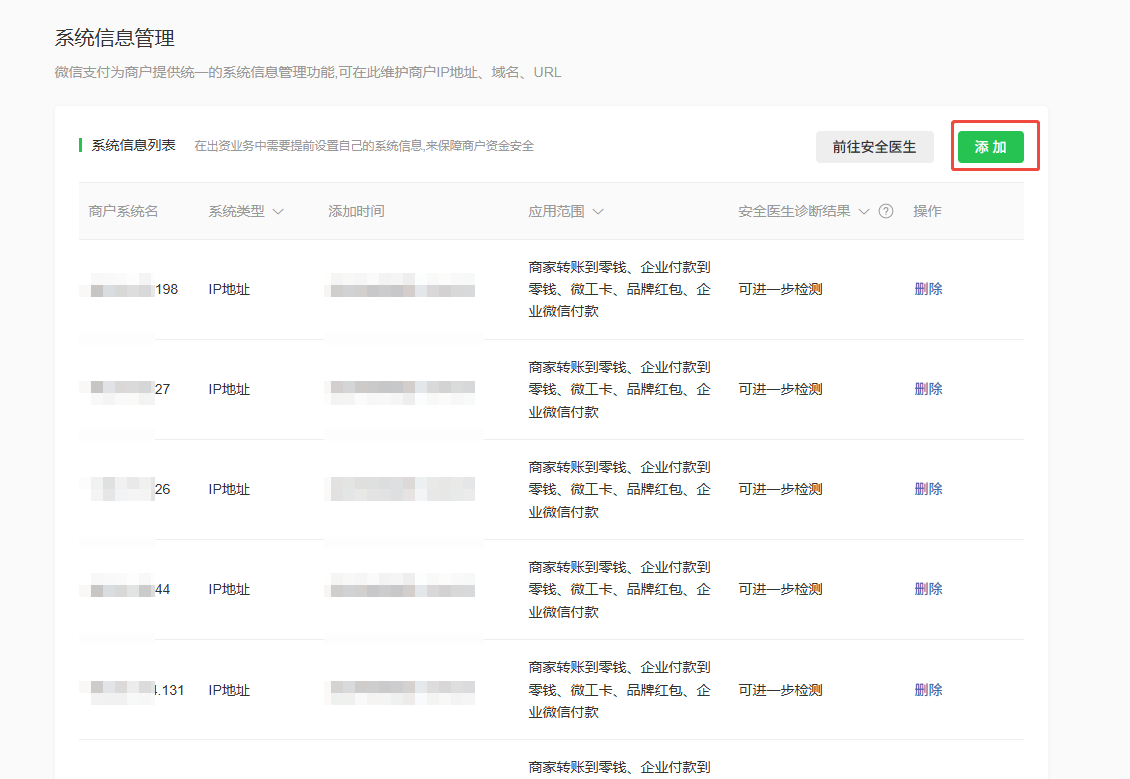1130x779 pixels.
Task: Click 删除 for the row ending 26
Action: (x=928, y=489)
